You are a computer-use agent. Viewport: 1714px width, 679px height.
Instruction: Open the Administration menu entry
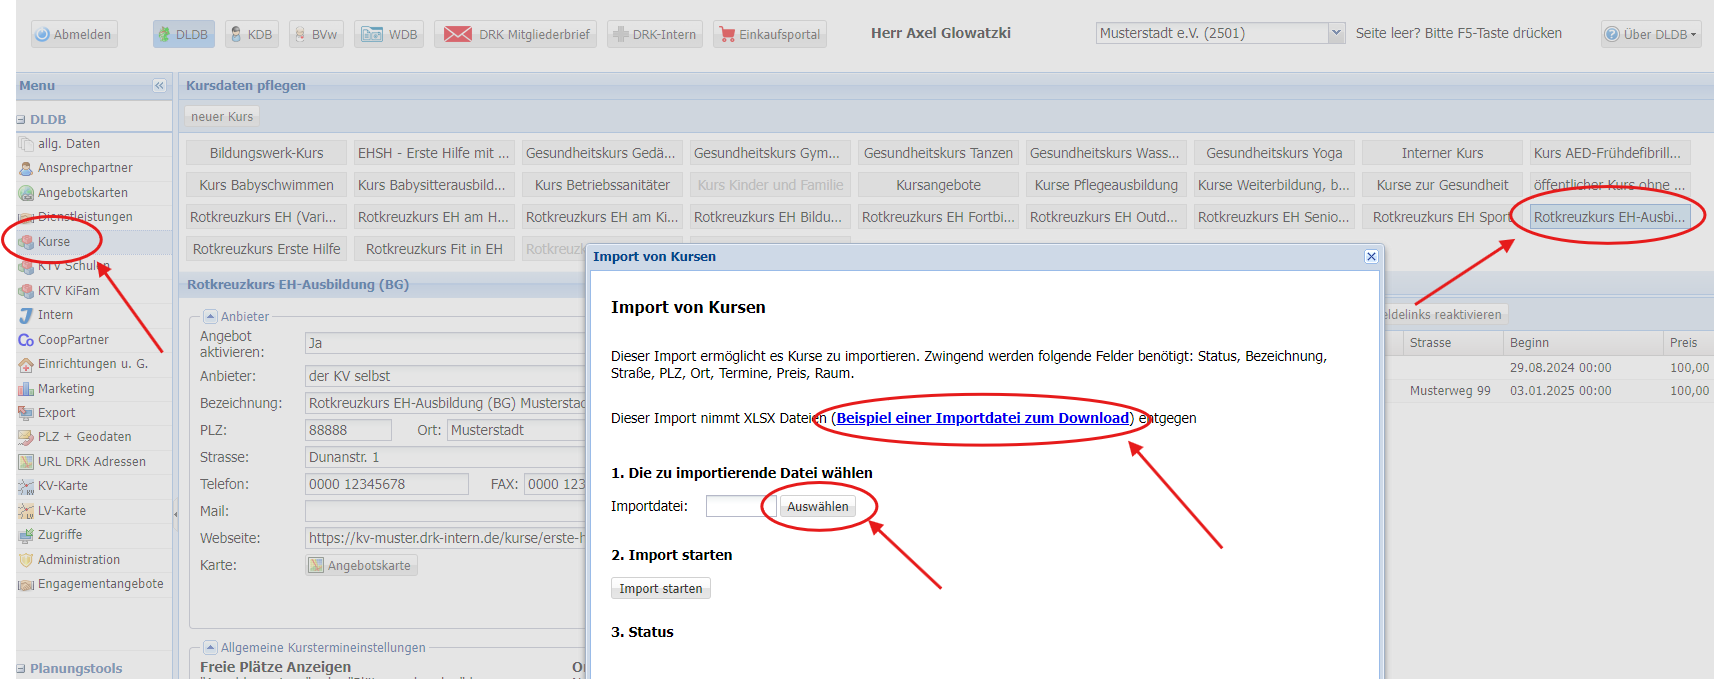click(78, 560)
